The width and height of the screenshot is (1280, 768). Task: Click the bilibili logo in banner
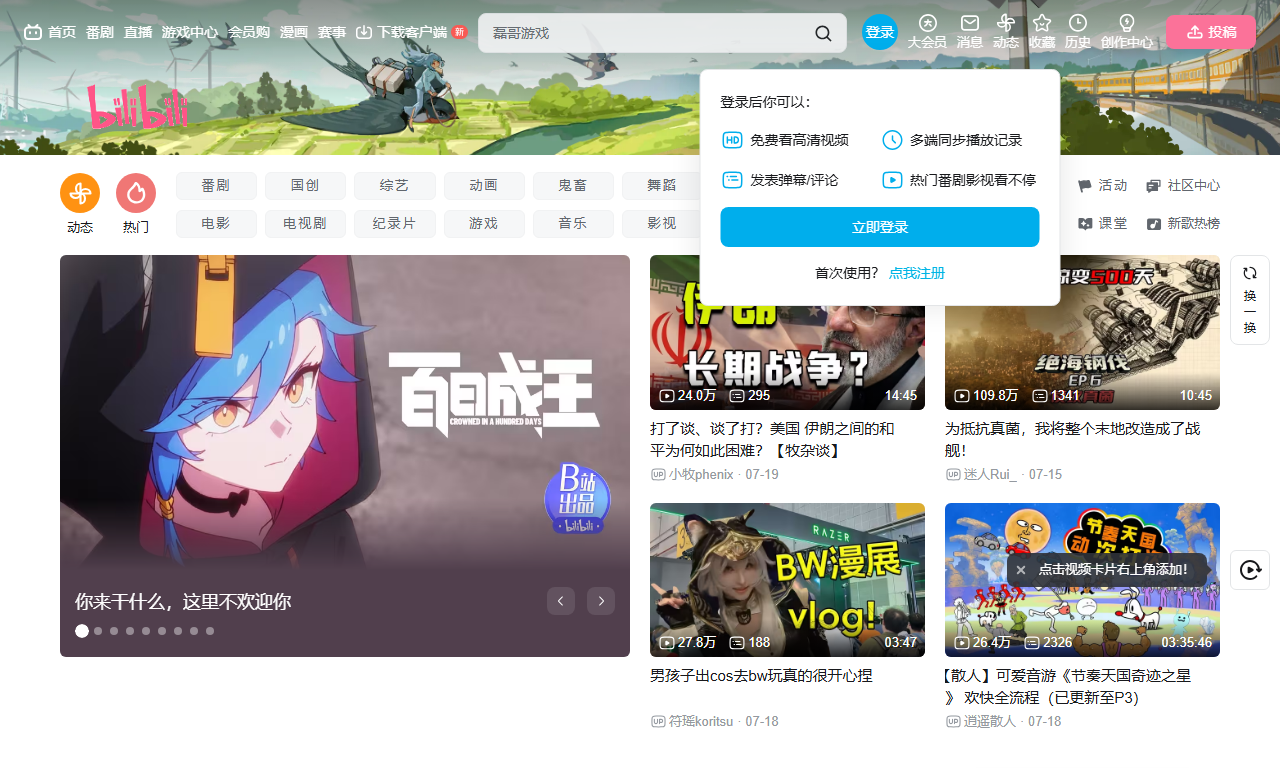point(138,107)
